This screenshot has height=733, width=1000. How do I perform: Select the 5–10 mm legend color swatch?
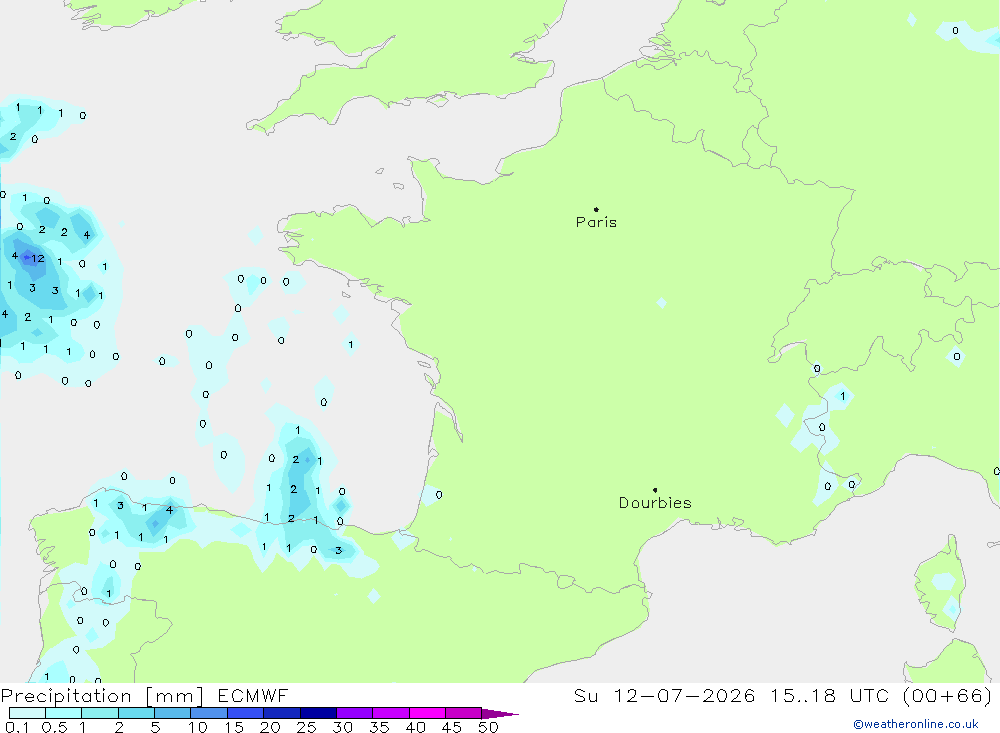[173, 713]
